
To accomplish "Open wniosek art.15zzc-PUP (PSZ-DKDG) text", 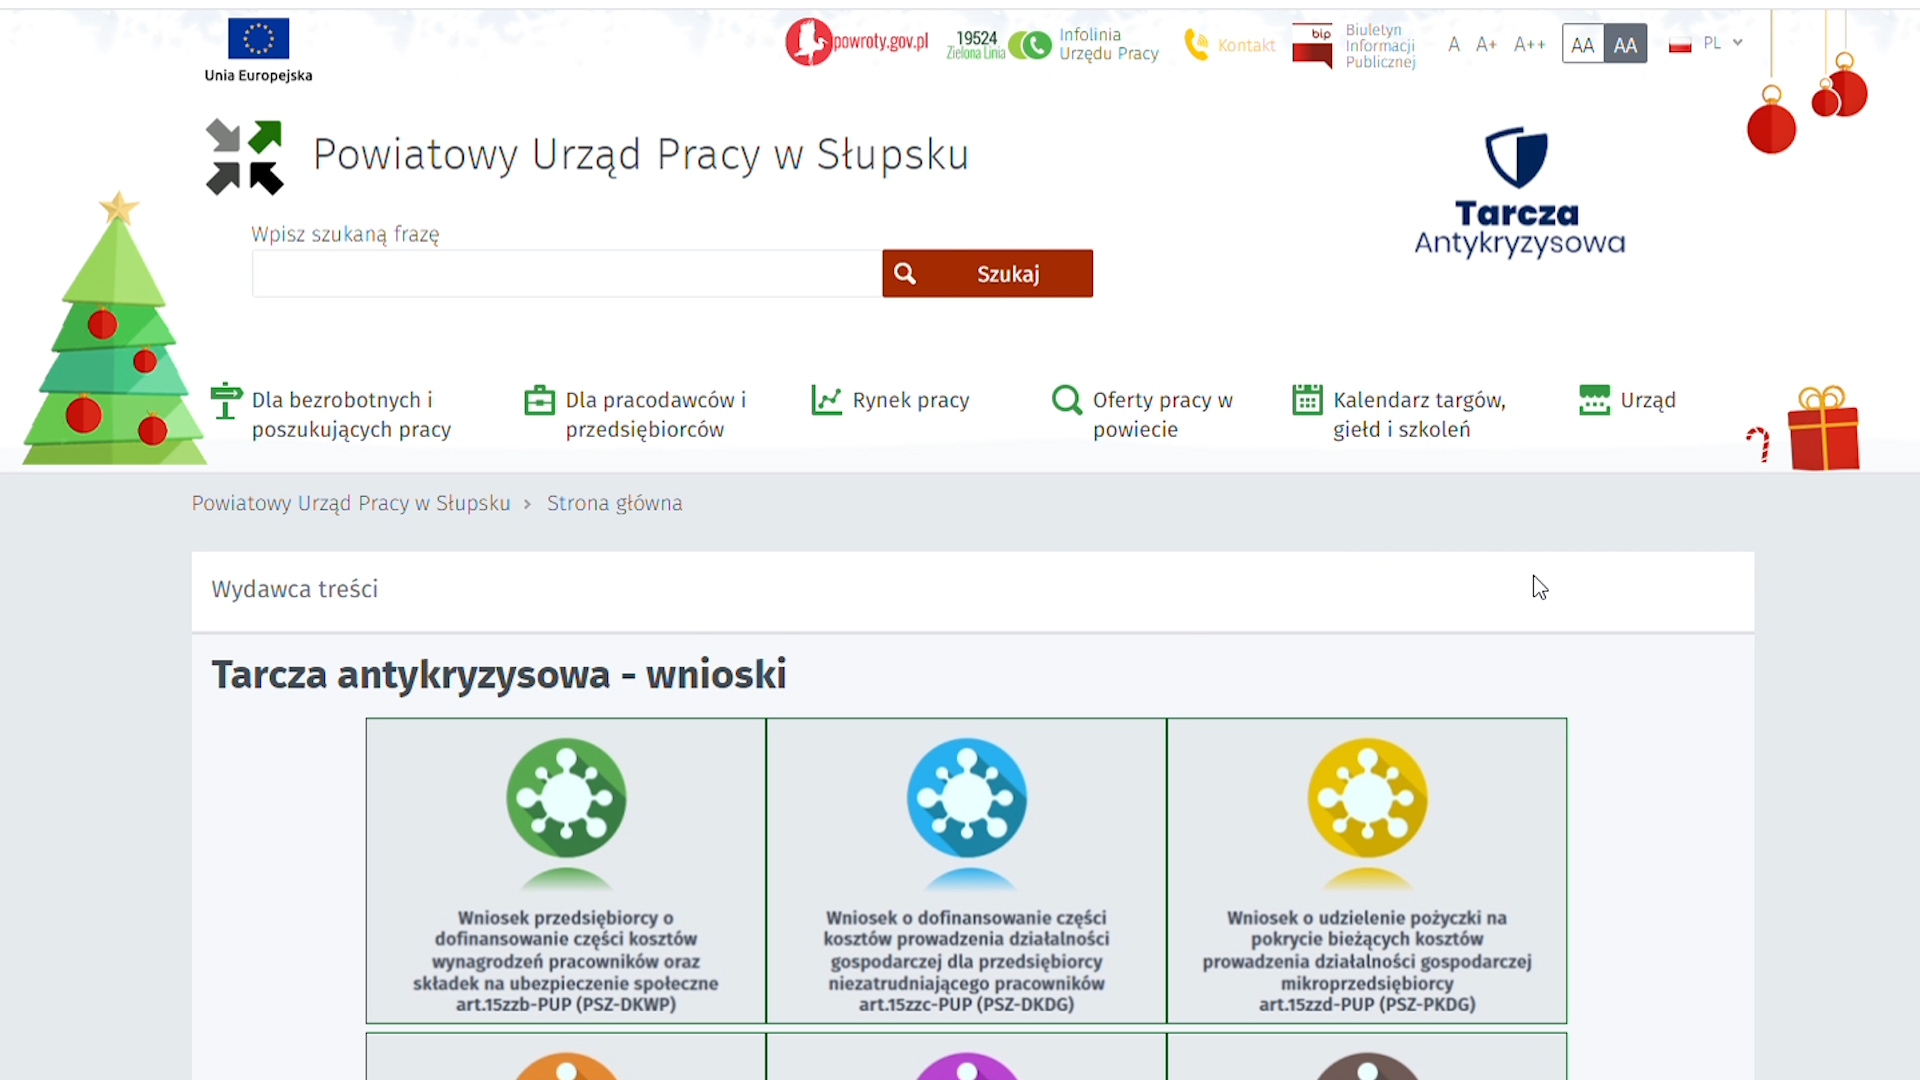I will click(x=966, y=961).
